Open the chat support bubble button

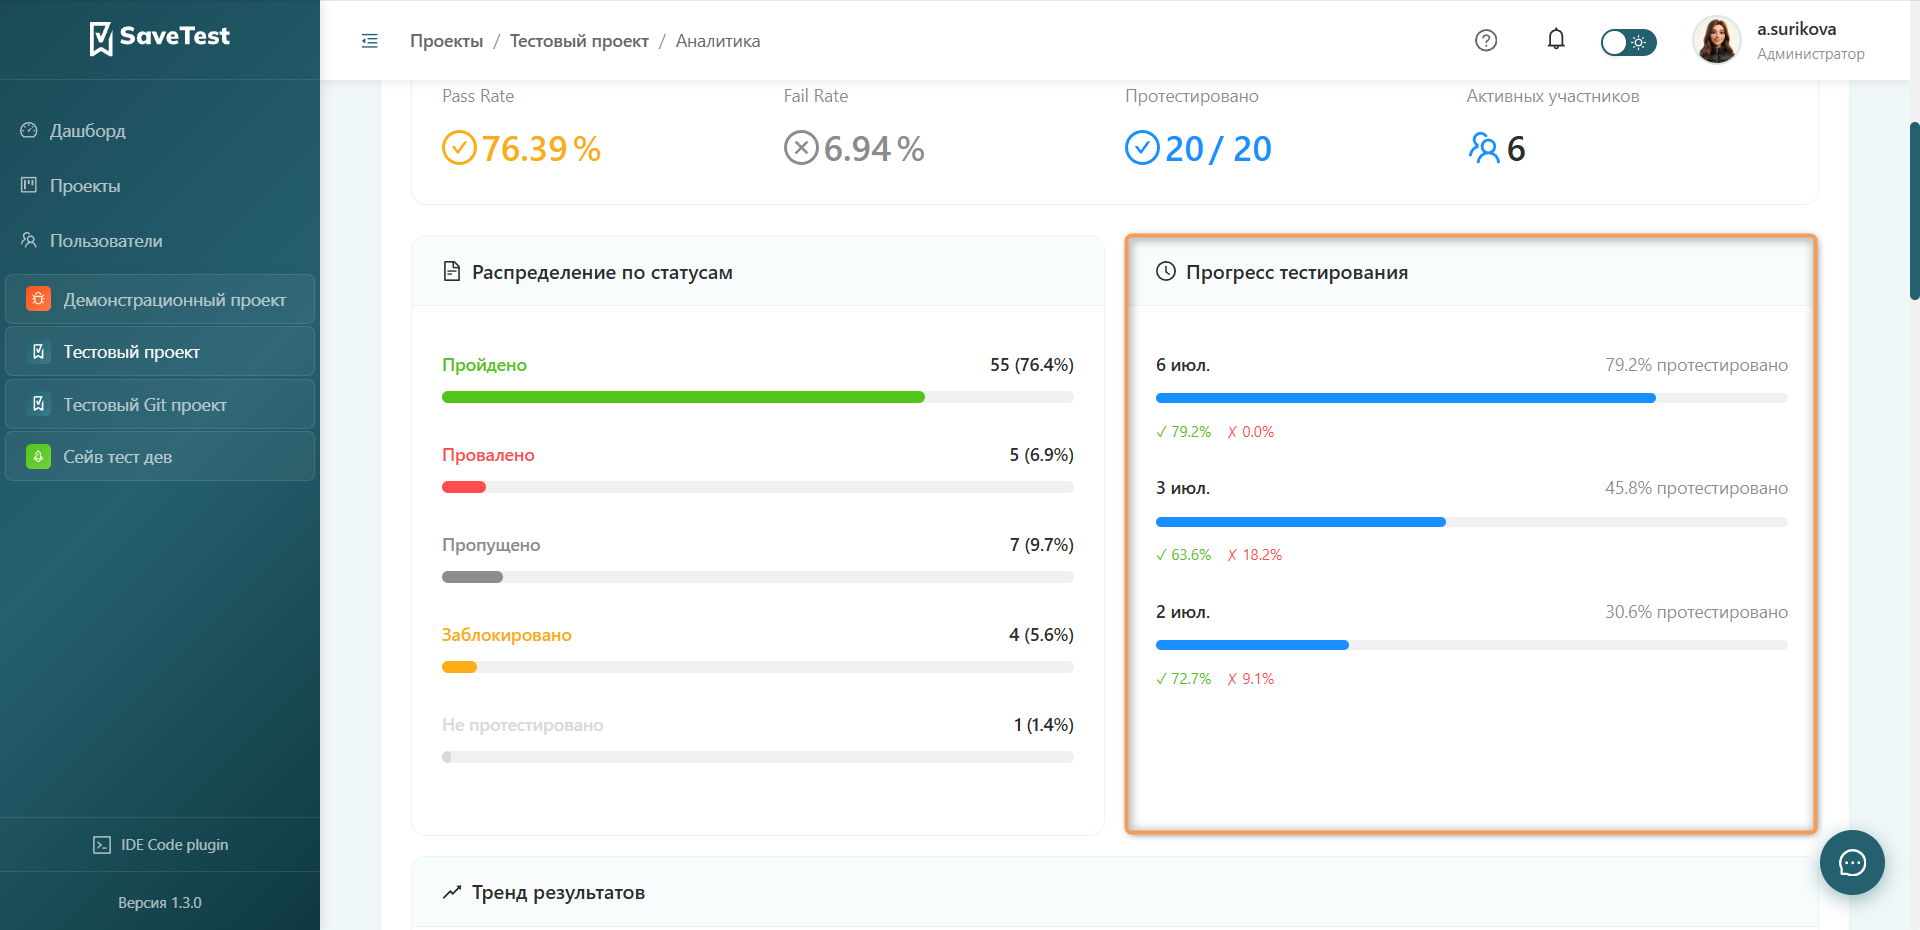click(1852, 862)
